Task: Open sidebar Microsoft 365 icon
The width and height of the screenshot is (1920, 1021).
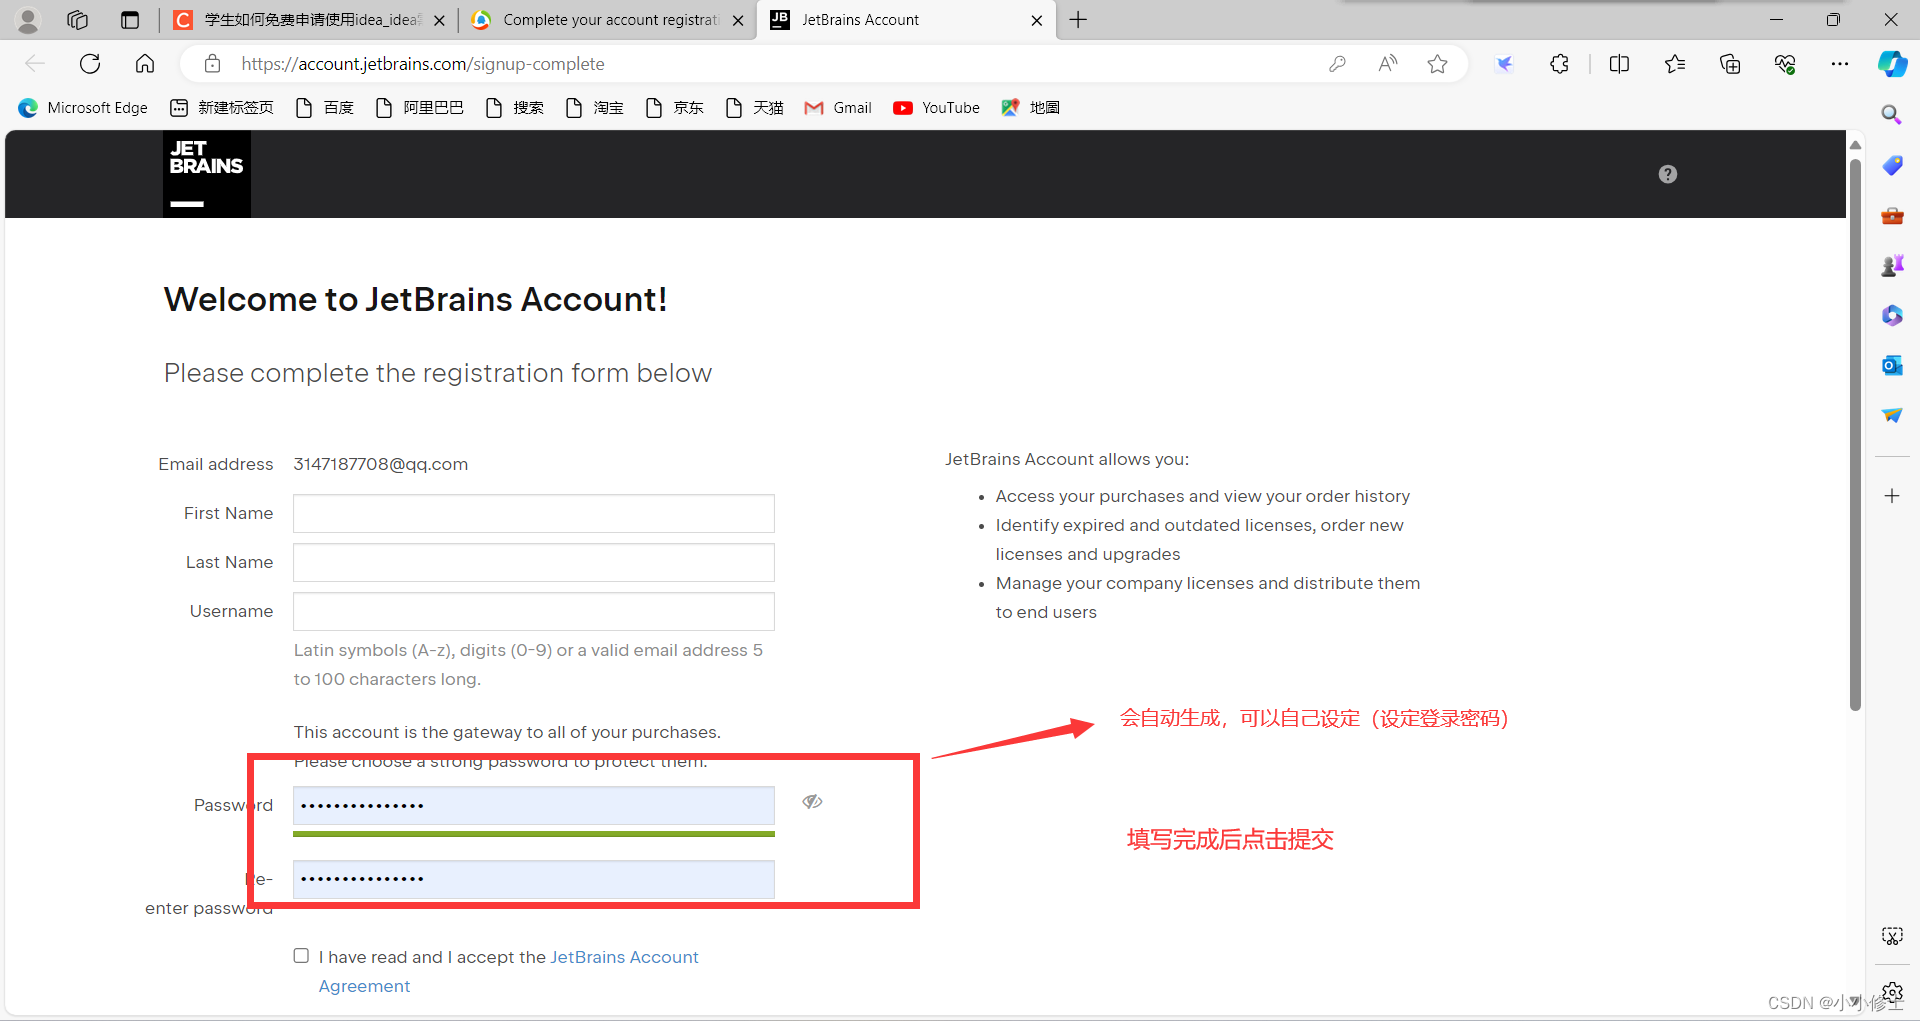Action: [x=1892, y=315]
